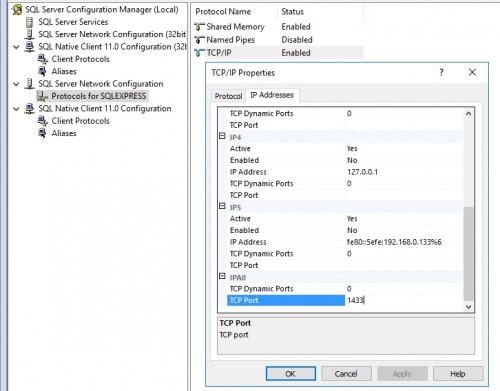500x391 pixels.
Task: Select the Shared Memory protocol icon
Action: pos(199,26)
